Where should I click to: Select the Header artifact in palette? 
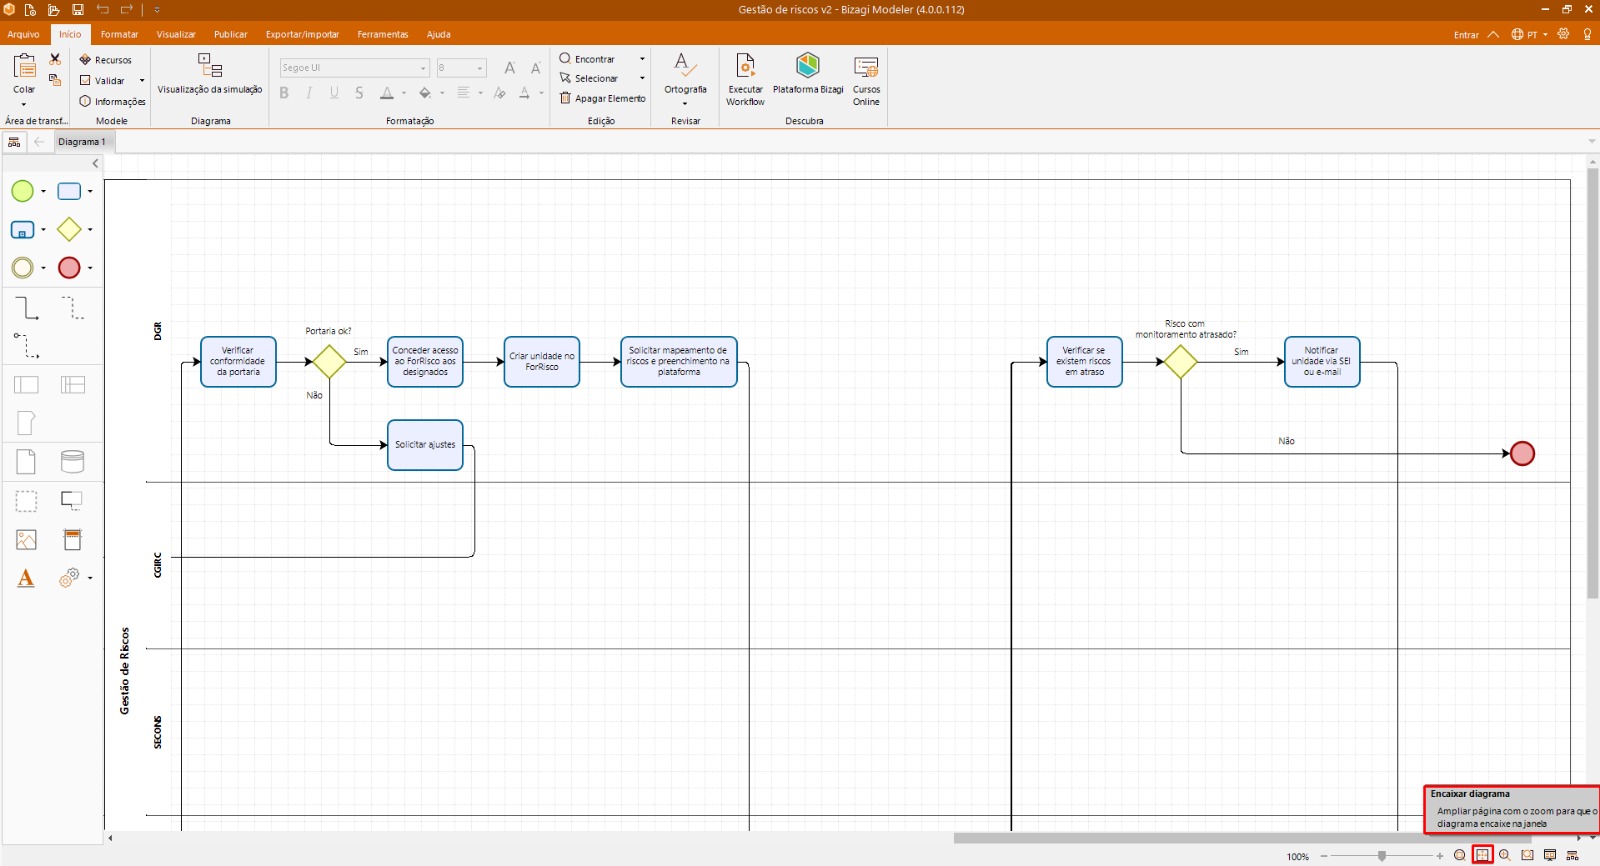[x=73, y=540]
